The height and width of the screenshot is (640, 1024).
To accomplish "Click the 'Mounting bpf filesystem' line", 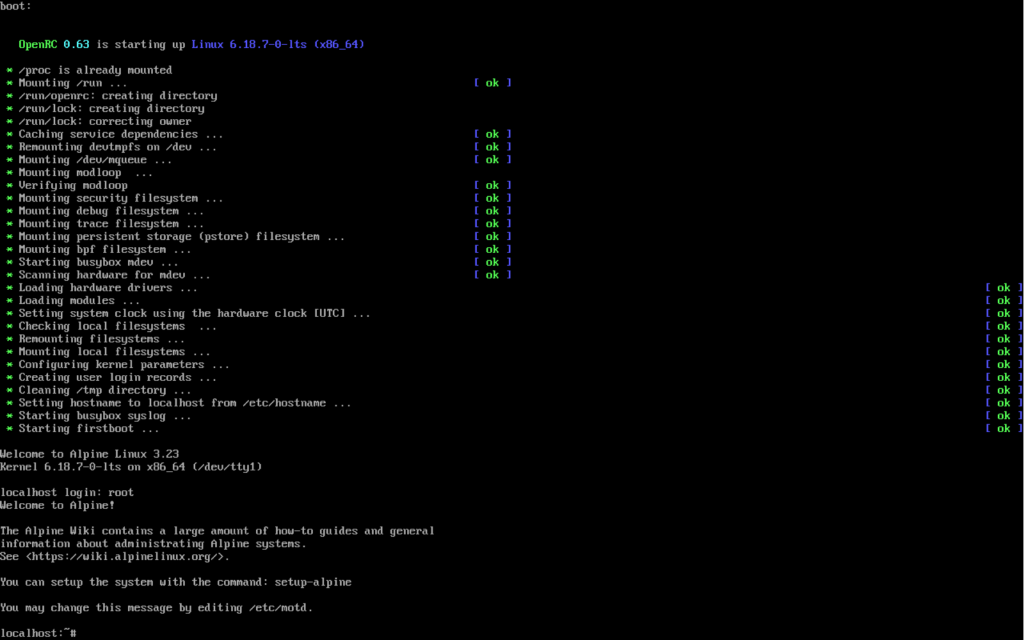I will point(104,250).
